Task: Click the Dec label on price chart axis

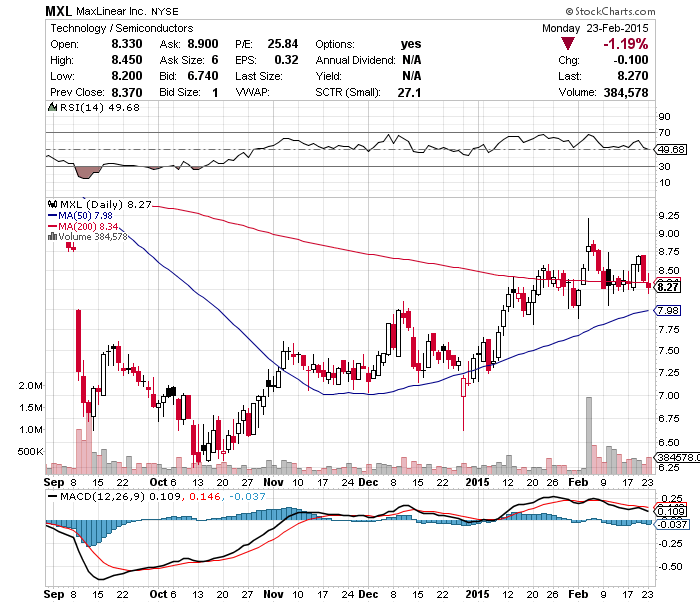Action: (368, 482)
